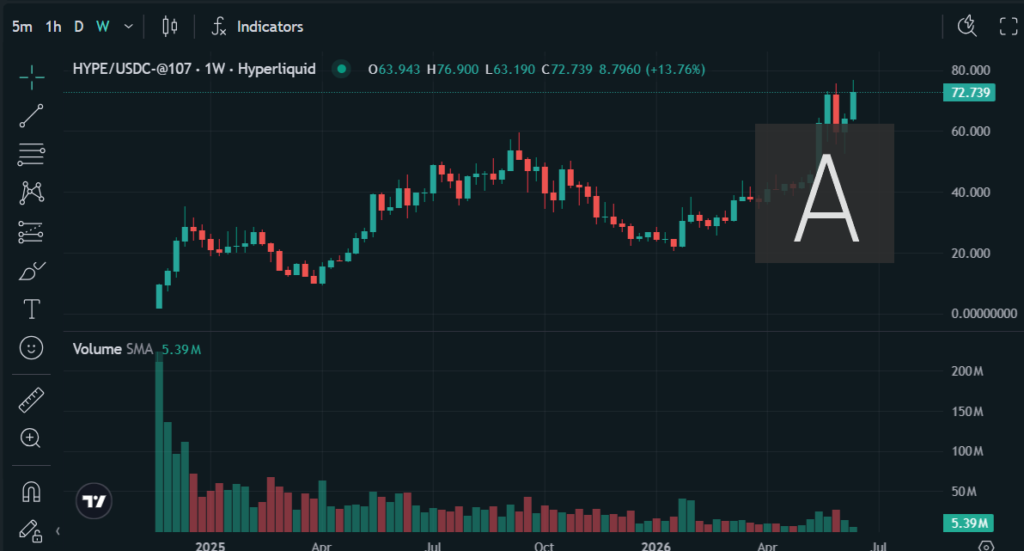Select the brush drawing tool

coord(31,270)
